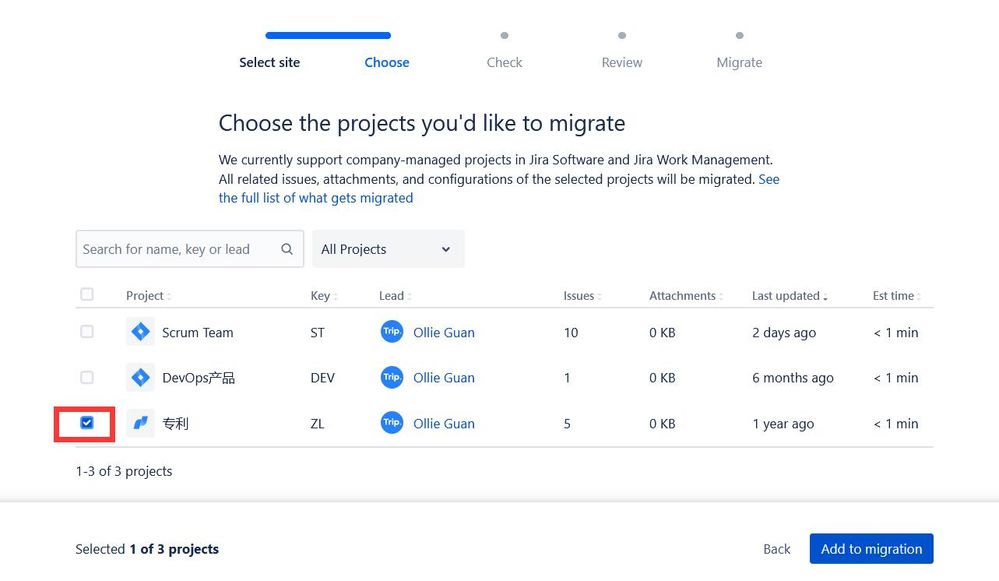The width and height of the screenshot is (999, 581).
Task: Click the Scrum Team project icon
Action: coord(140,332)
